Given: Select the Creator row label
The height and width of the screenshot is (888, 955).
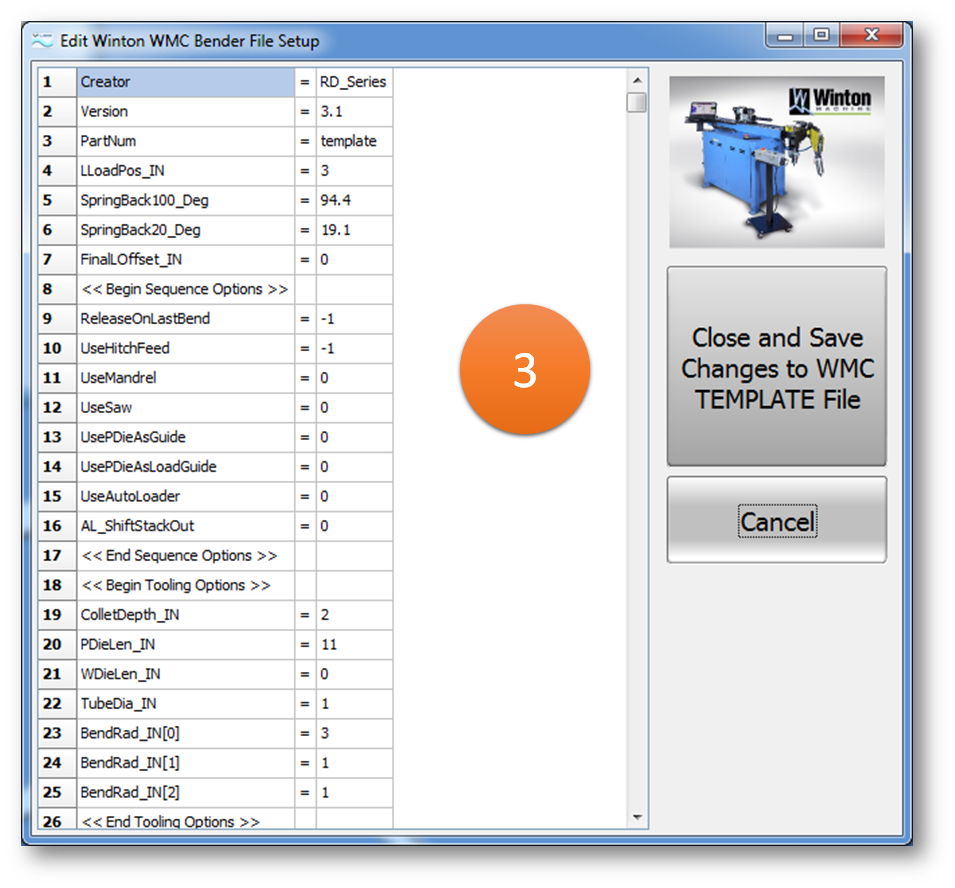Looking at the screenshot, I should 186,82.
